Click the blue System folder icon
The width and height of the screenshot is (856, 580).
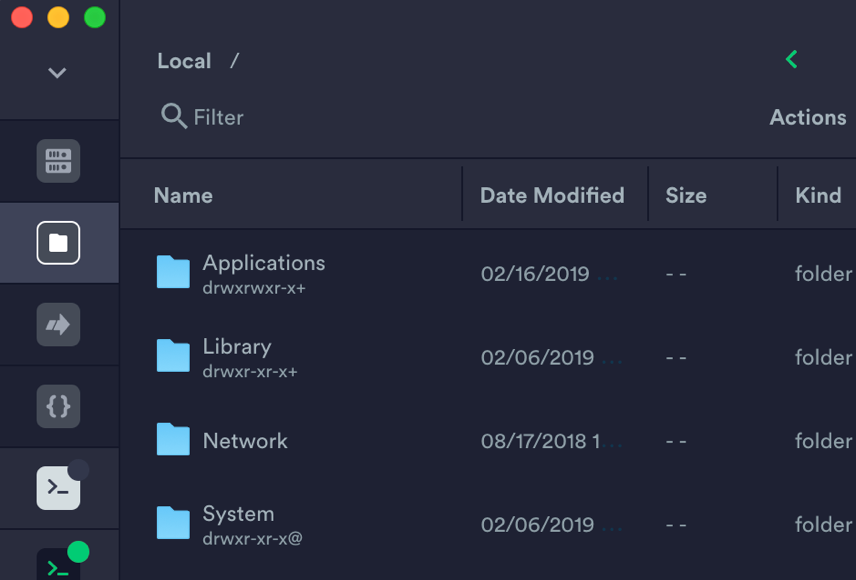[172, 521]
